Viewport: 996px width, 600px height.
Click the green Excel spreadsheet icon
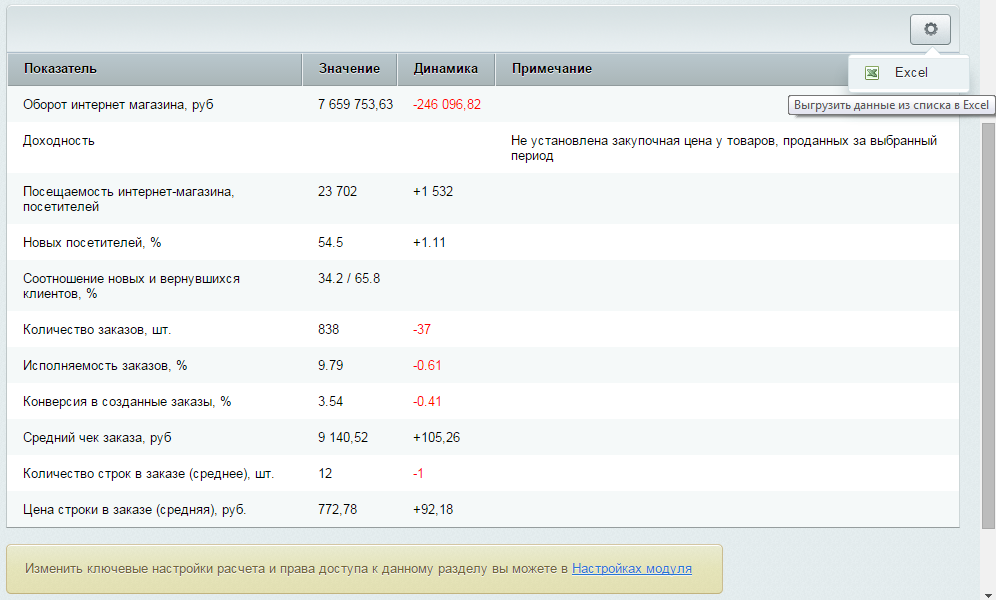click(x=872, y=73)
